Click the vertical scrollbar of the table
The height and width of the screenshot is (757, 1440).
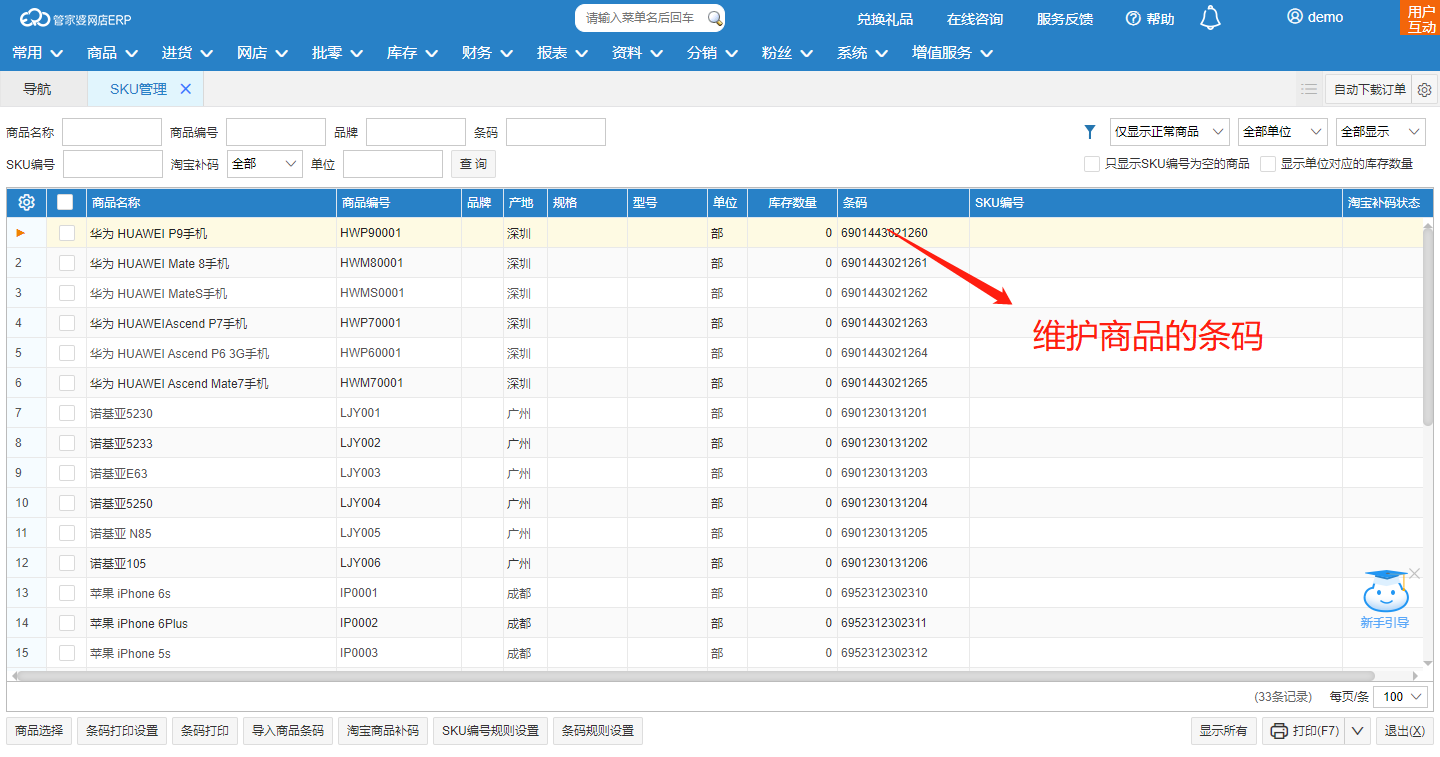pos(1428,325)
